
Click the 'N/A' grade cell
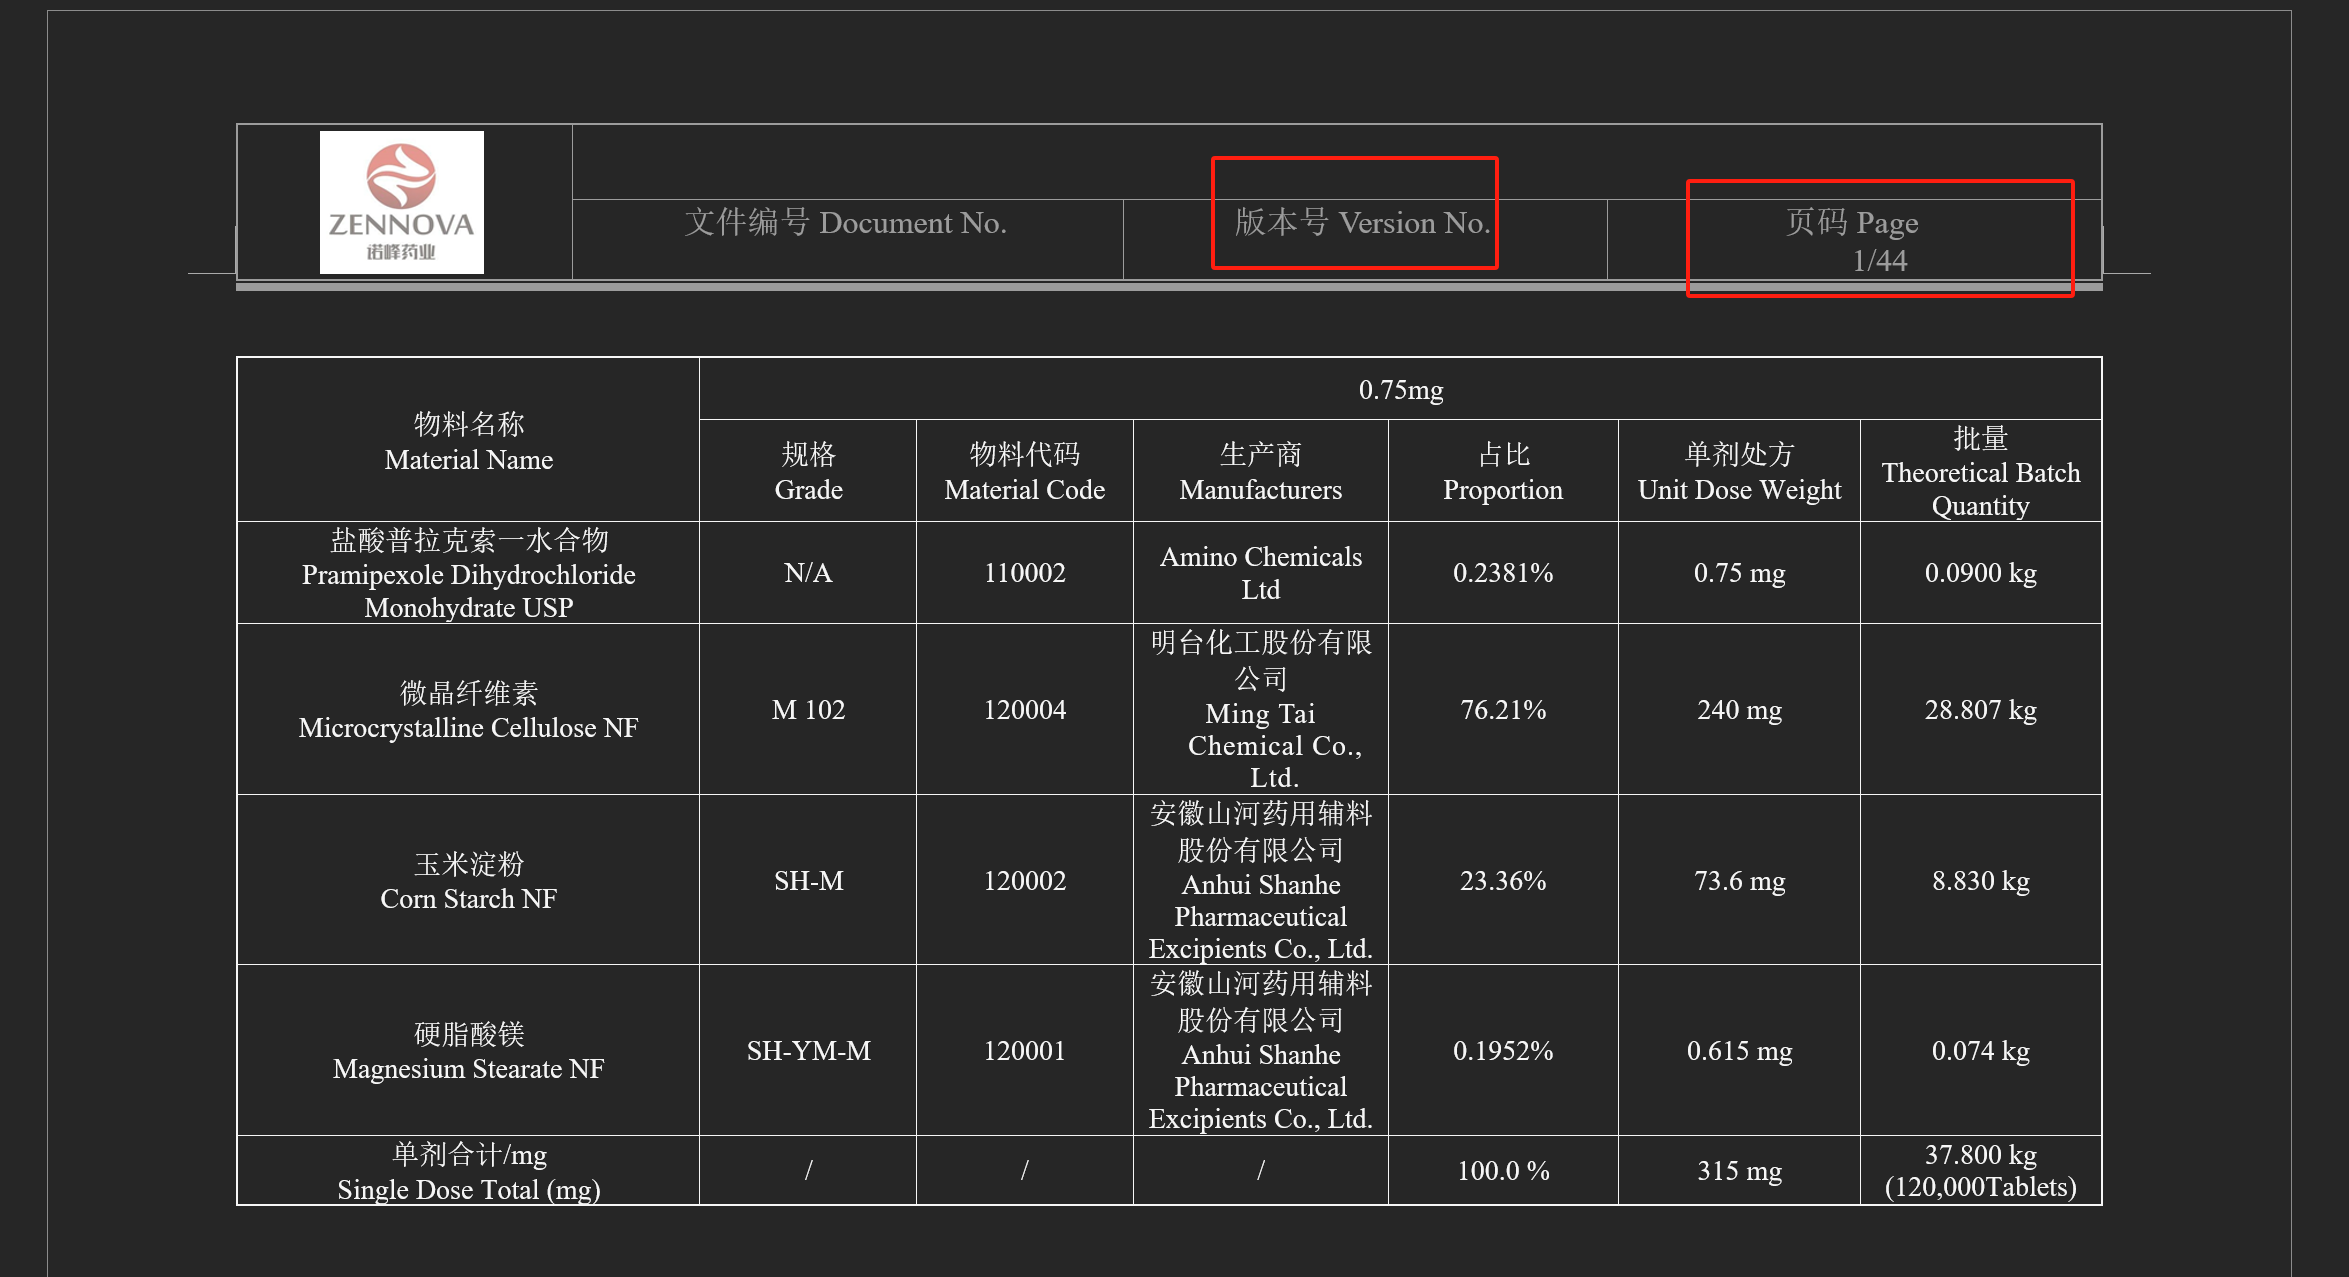(x=808, y=573)
